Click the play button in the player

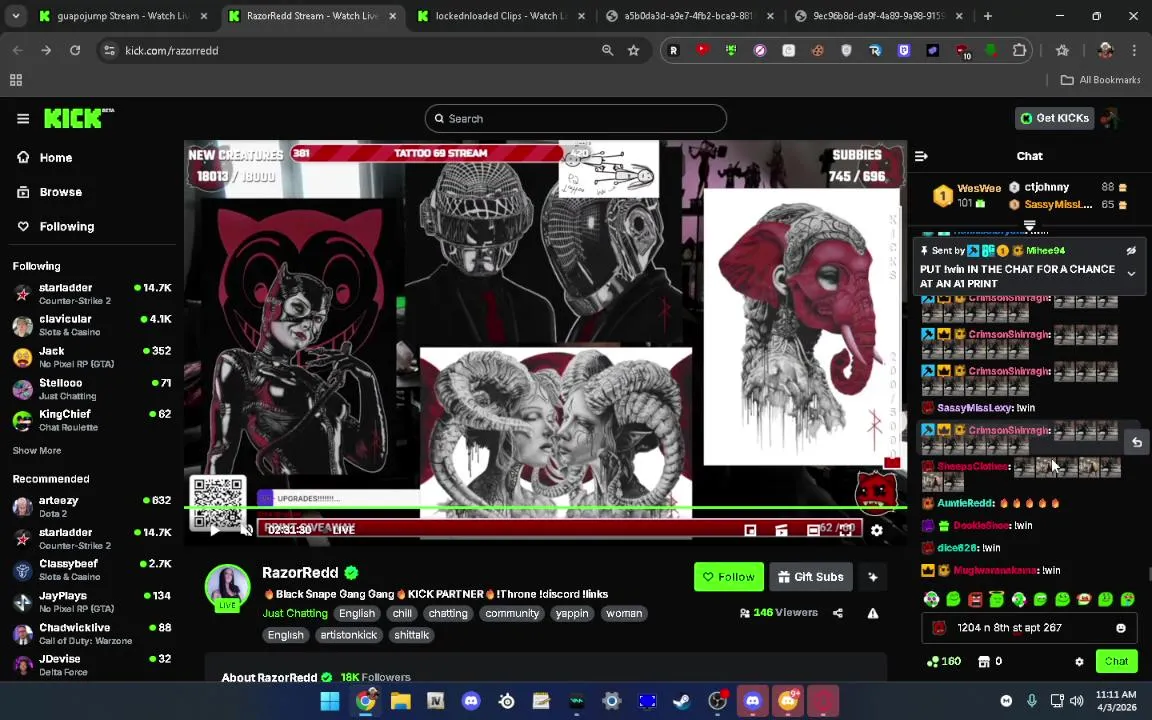click(214, 530)
